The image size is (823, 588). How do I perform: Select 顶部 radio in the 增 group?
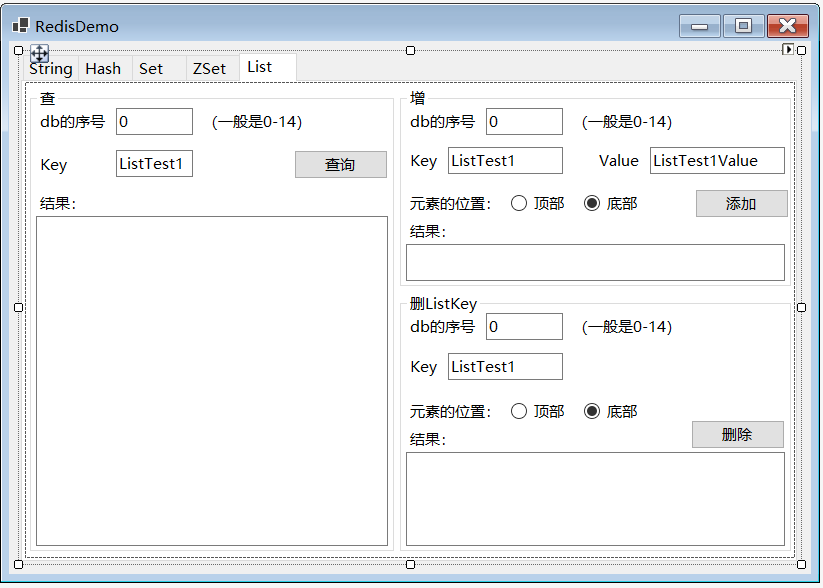click(537, 203)
